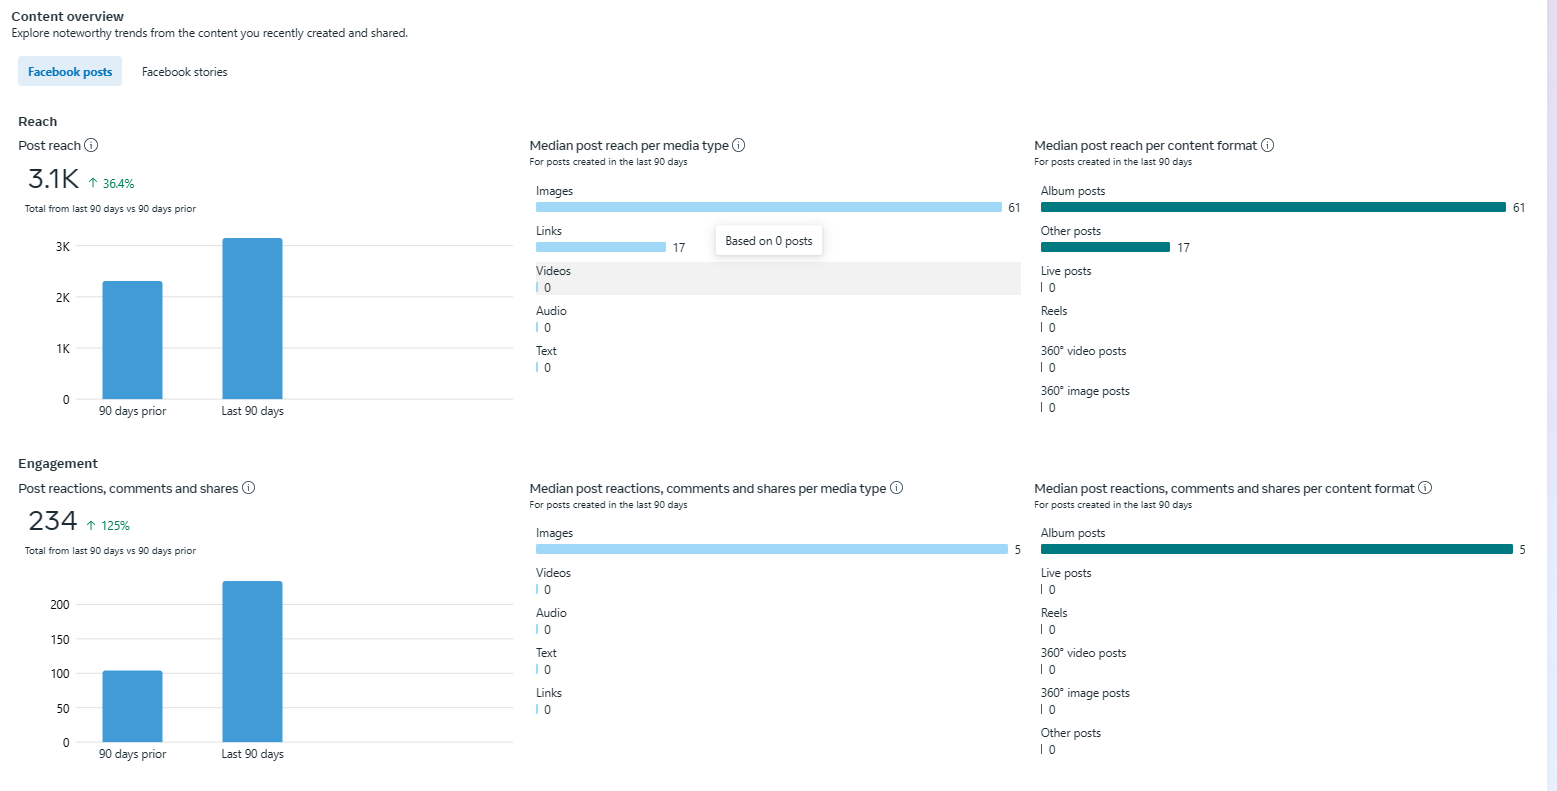Click the Links bar showing 17 reach
1557x791 pixels.
(601, 247)
